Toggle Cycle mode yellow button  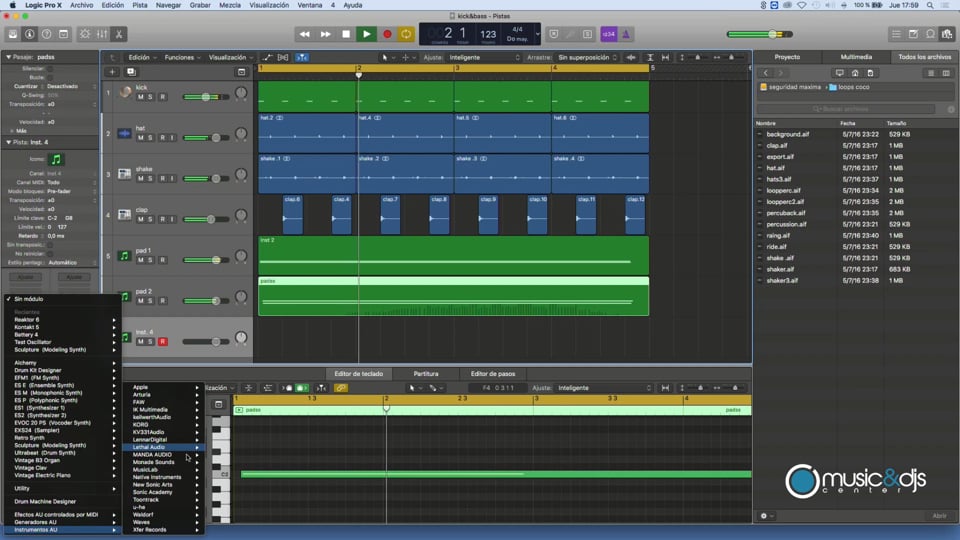click(x=406, y=34)
